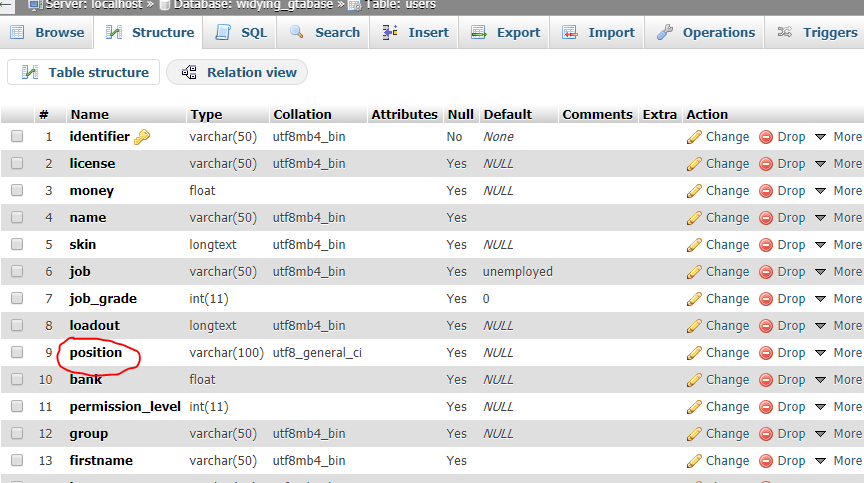Open the Export tab
Image resolution: width=864 pixels, height=483 pixels.
tap(506, 32)
